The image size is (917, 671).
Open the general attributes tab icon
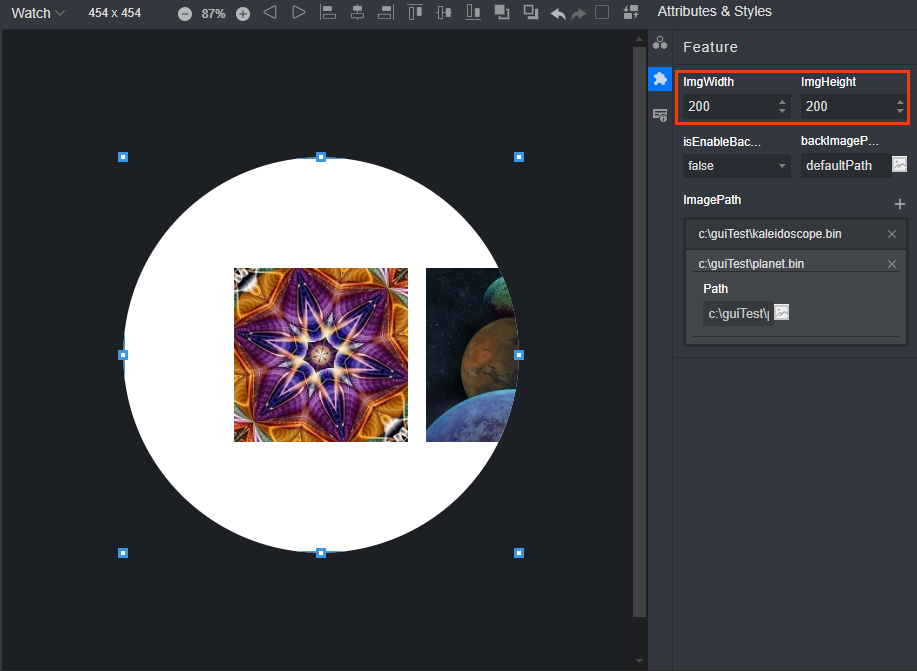660,43
